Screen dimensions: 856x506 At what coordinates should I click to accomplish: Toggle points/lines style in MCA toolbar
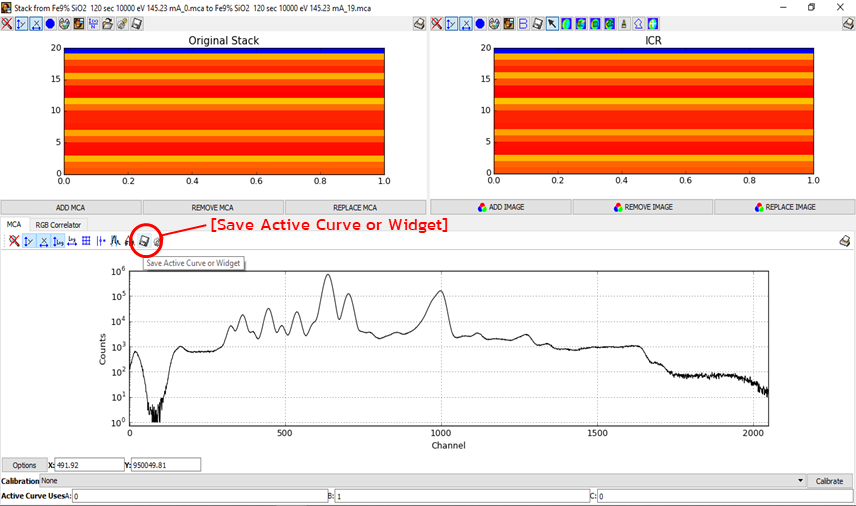tap(100, 241)
